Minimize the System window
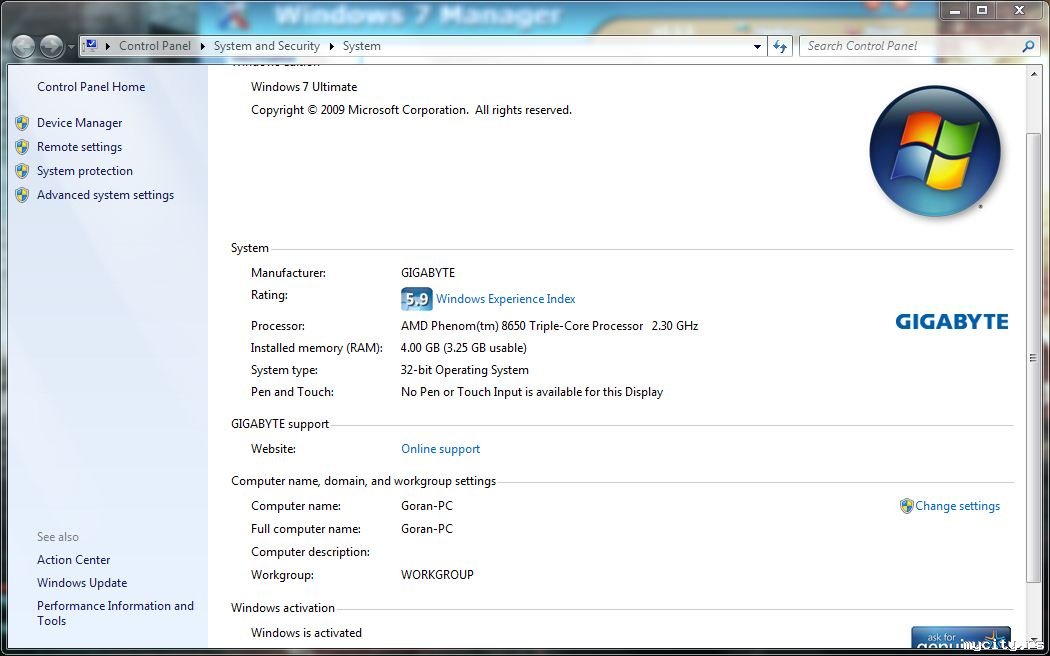Image resolution: width=1050 pixels, height=656 pixels. (956, 10)
